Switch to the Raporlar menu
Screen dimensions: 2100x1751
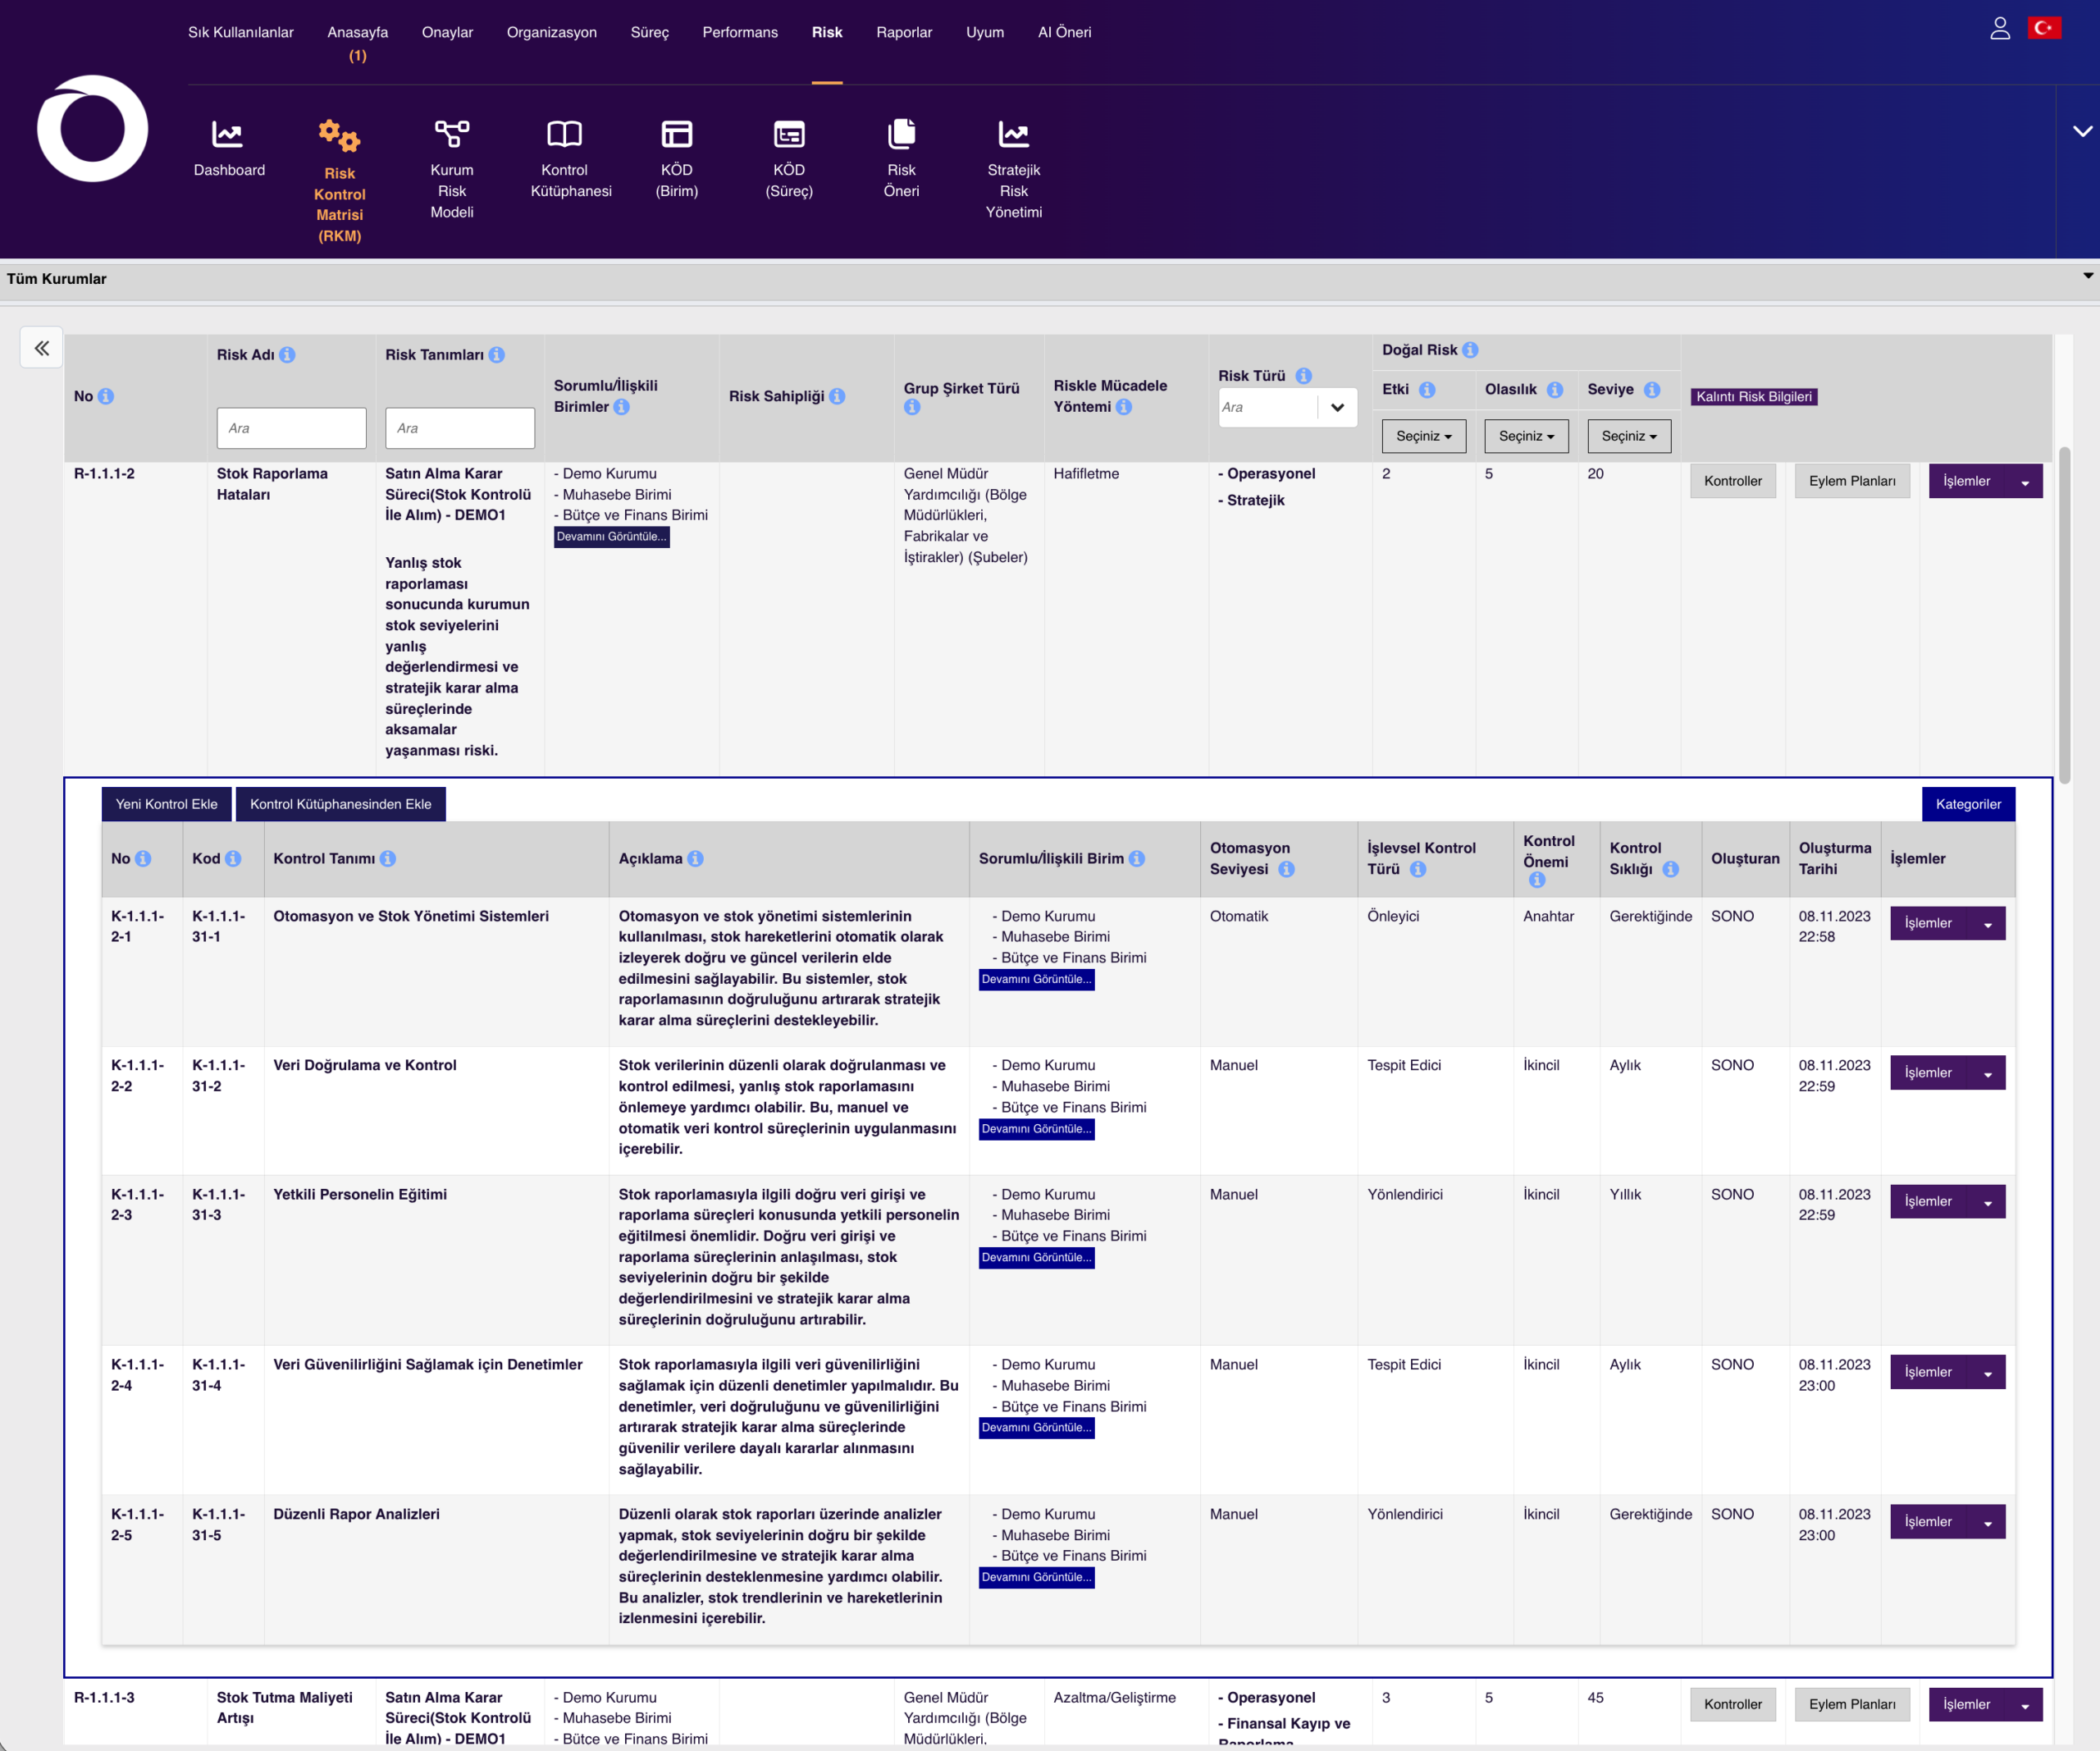[x=903, y=32]
